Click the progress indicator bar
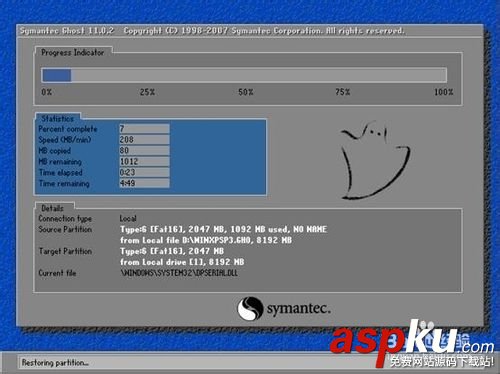This screenshot has height=374, width=500. 244,75
